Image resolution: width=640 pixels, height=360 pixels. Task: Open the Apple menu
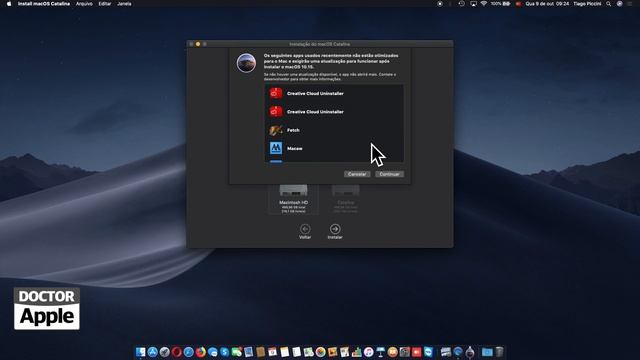pos(9,4)
